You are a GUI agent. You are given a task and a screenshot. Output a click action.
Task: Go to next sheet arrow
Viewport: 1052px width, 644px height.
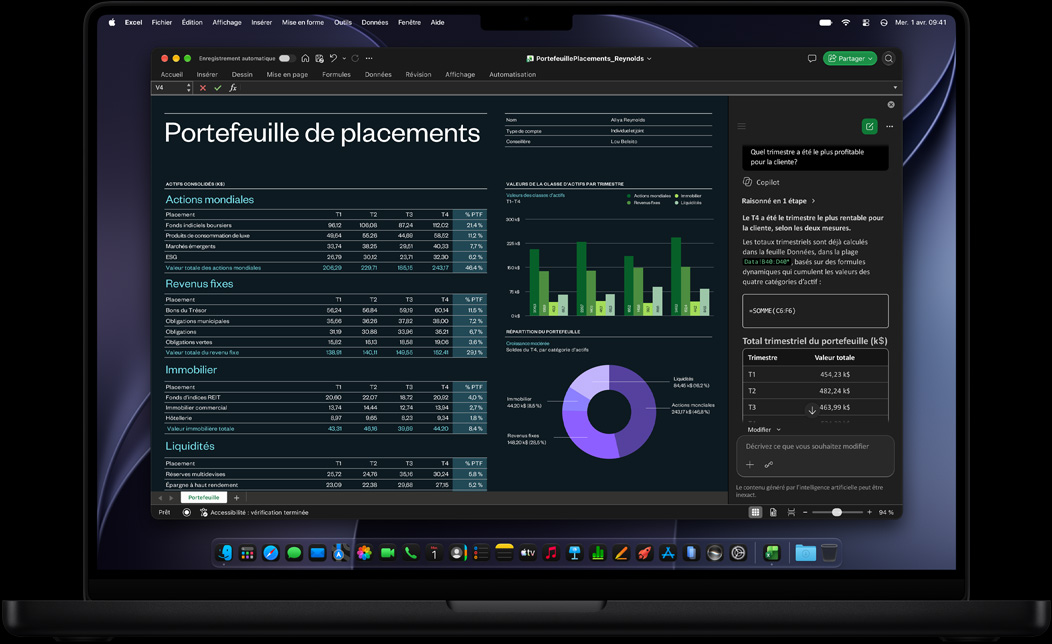(x=172, y=498)
